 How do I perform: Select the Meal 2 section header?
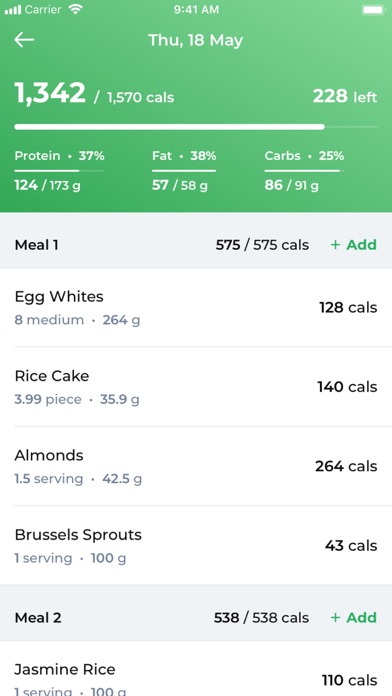(196, 617)
